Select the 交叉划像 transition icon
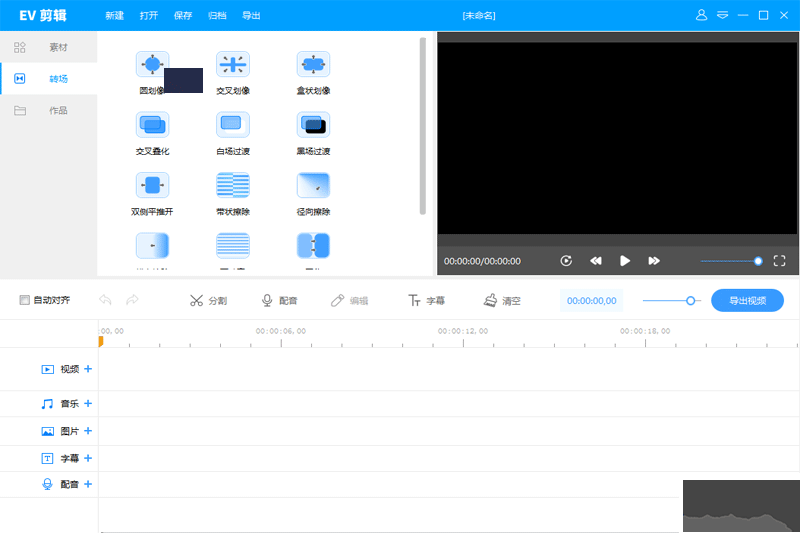 pyautogui.click(x=233, y=65)
